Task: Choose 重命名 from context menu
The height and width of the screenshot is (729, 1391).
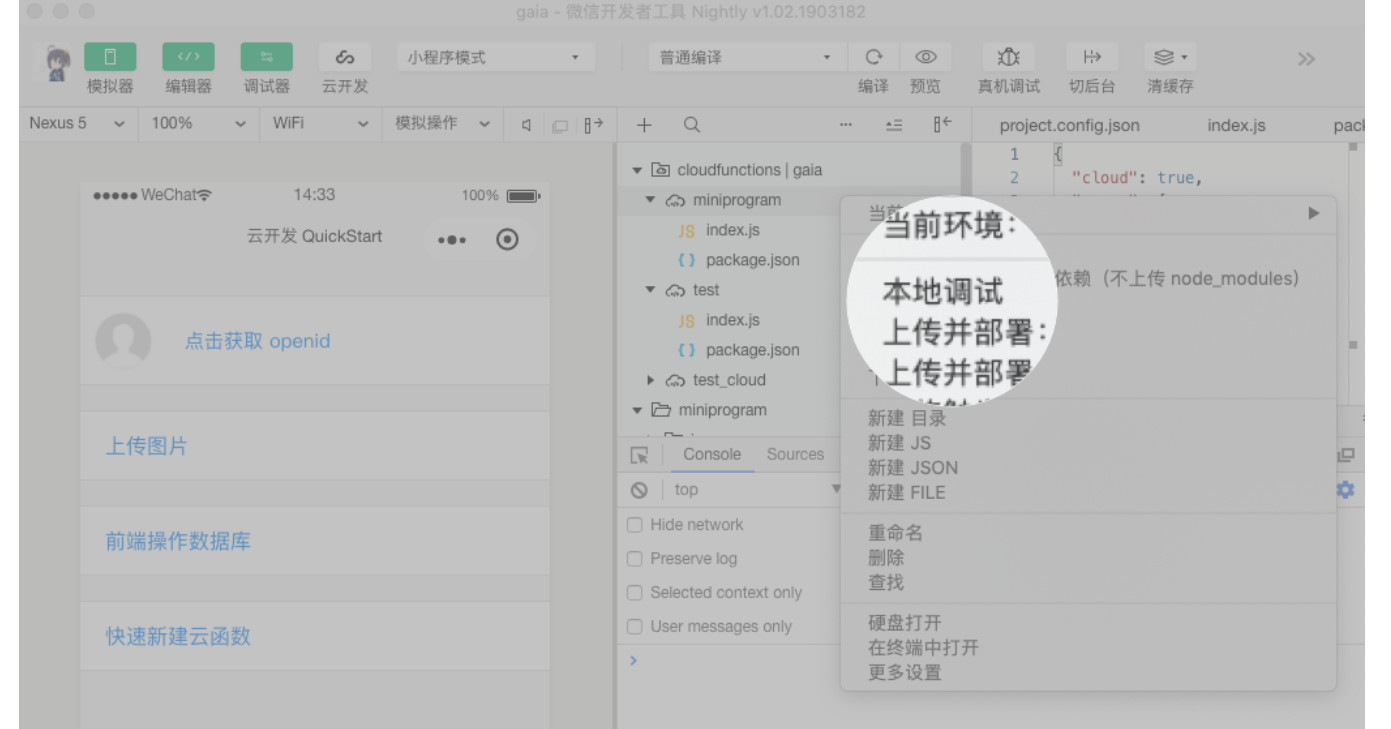Action: (x=896, y=533)
